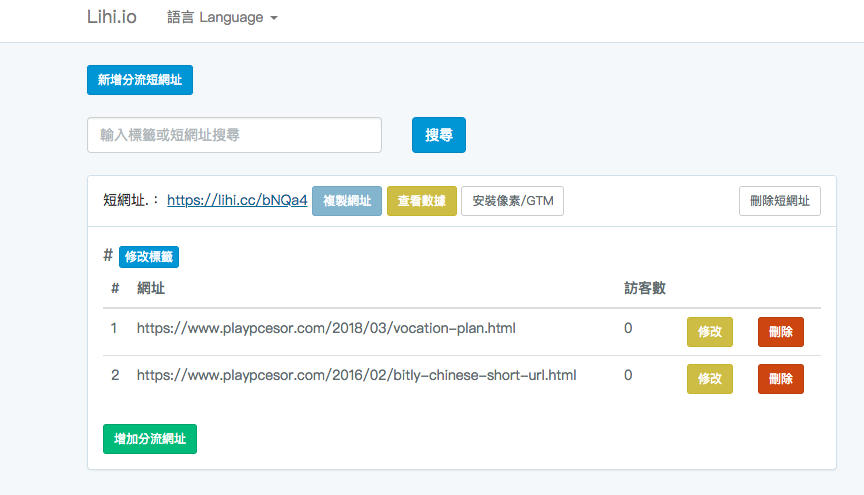
Task: Open the Lihi.io home link
Action: coord(112,17)
